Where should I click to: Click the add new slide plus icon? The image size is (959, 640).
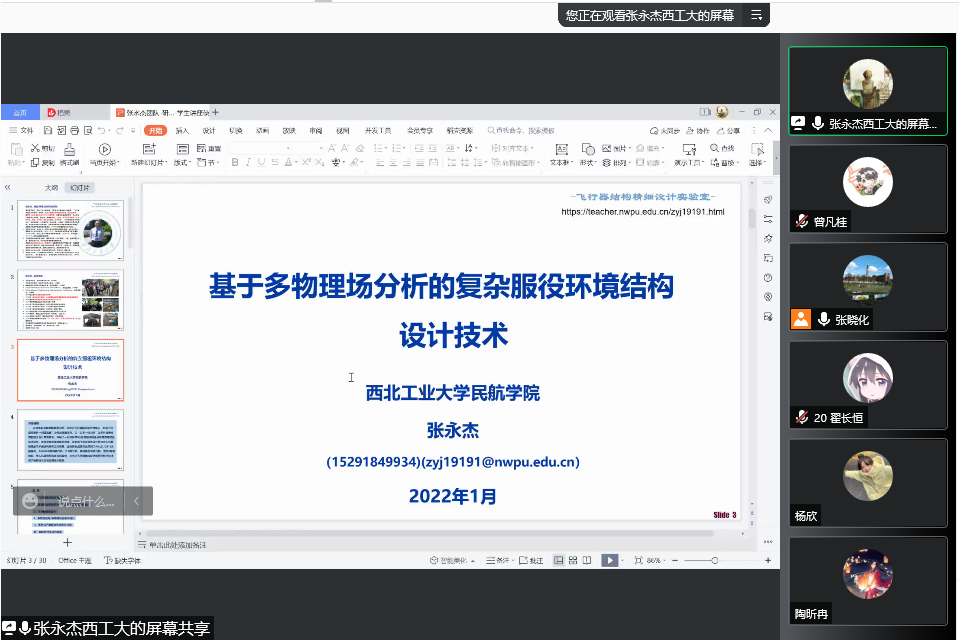68,542
